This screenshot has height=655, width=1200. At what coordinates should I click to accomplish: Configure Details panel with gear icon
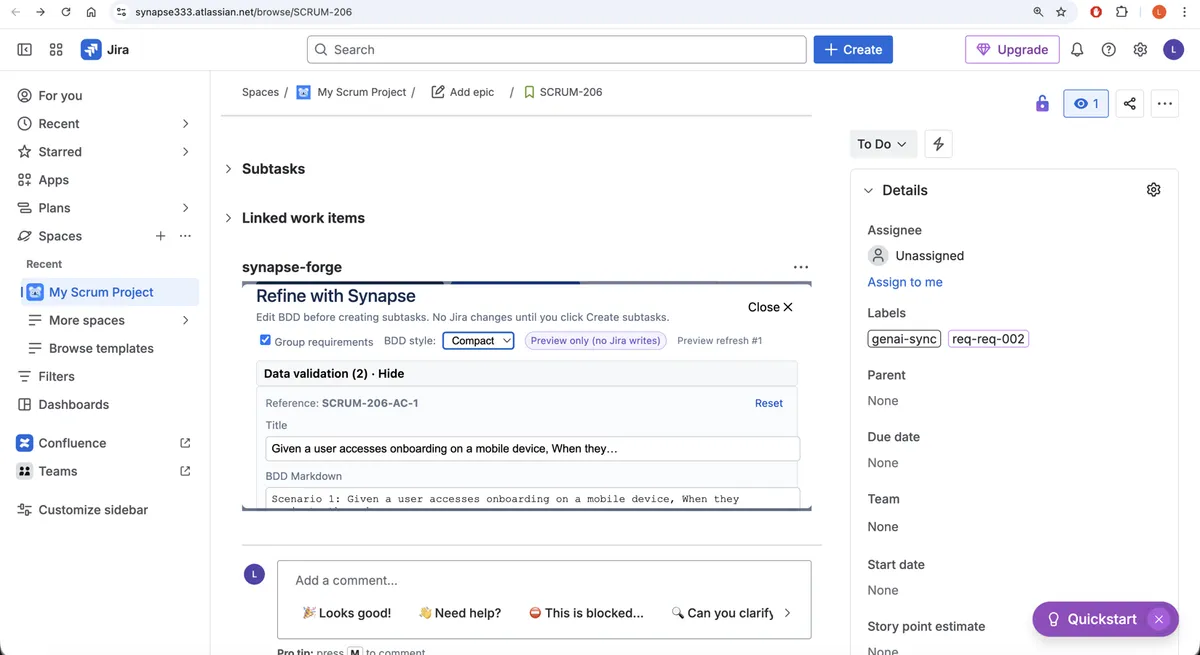[1153, 190]
